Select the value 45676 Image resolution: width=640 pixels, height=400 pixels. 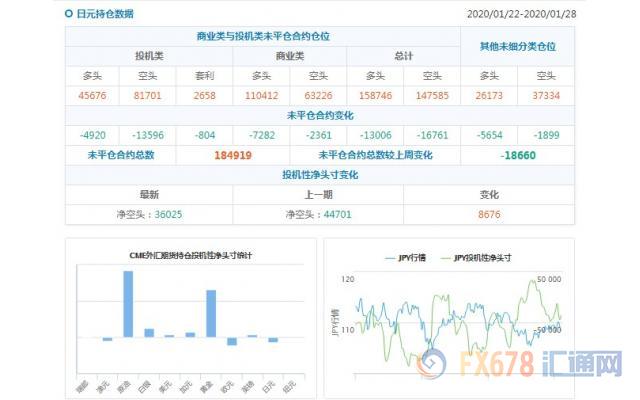tap(92, 96)
